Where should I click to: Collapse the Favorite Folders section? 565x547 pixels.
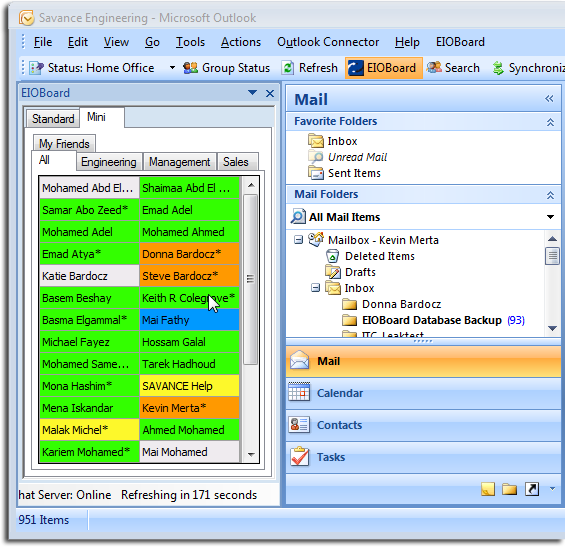(x=550, y=122)
